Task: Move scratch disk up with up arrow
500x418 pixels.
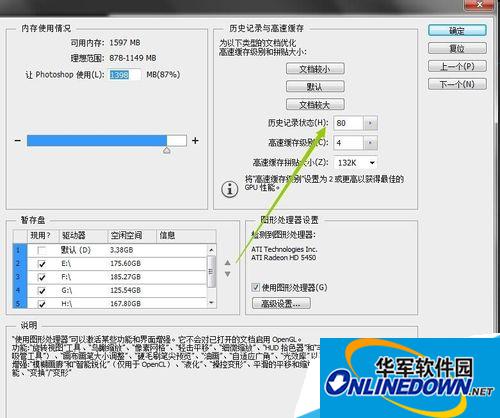Action: point(228,263)
